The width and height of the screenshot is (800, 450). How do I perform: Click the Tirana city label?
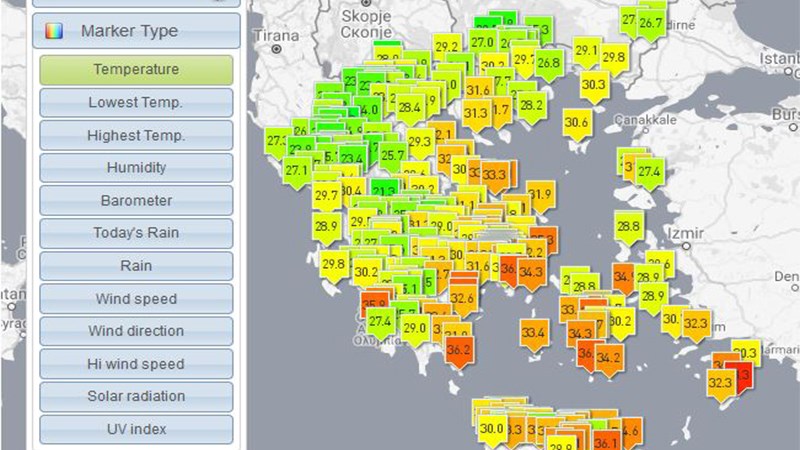[x=276, y=36]
